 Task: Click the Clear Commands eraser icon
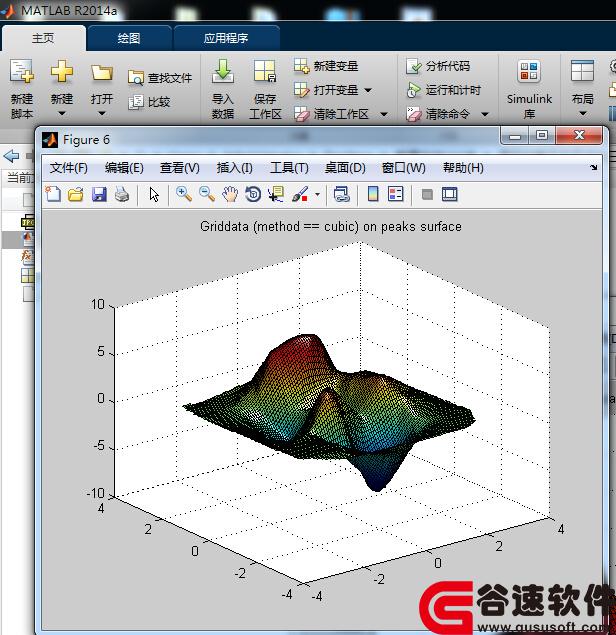coord(414,114)
